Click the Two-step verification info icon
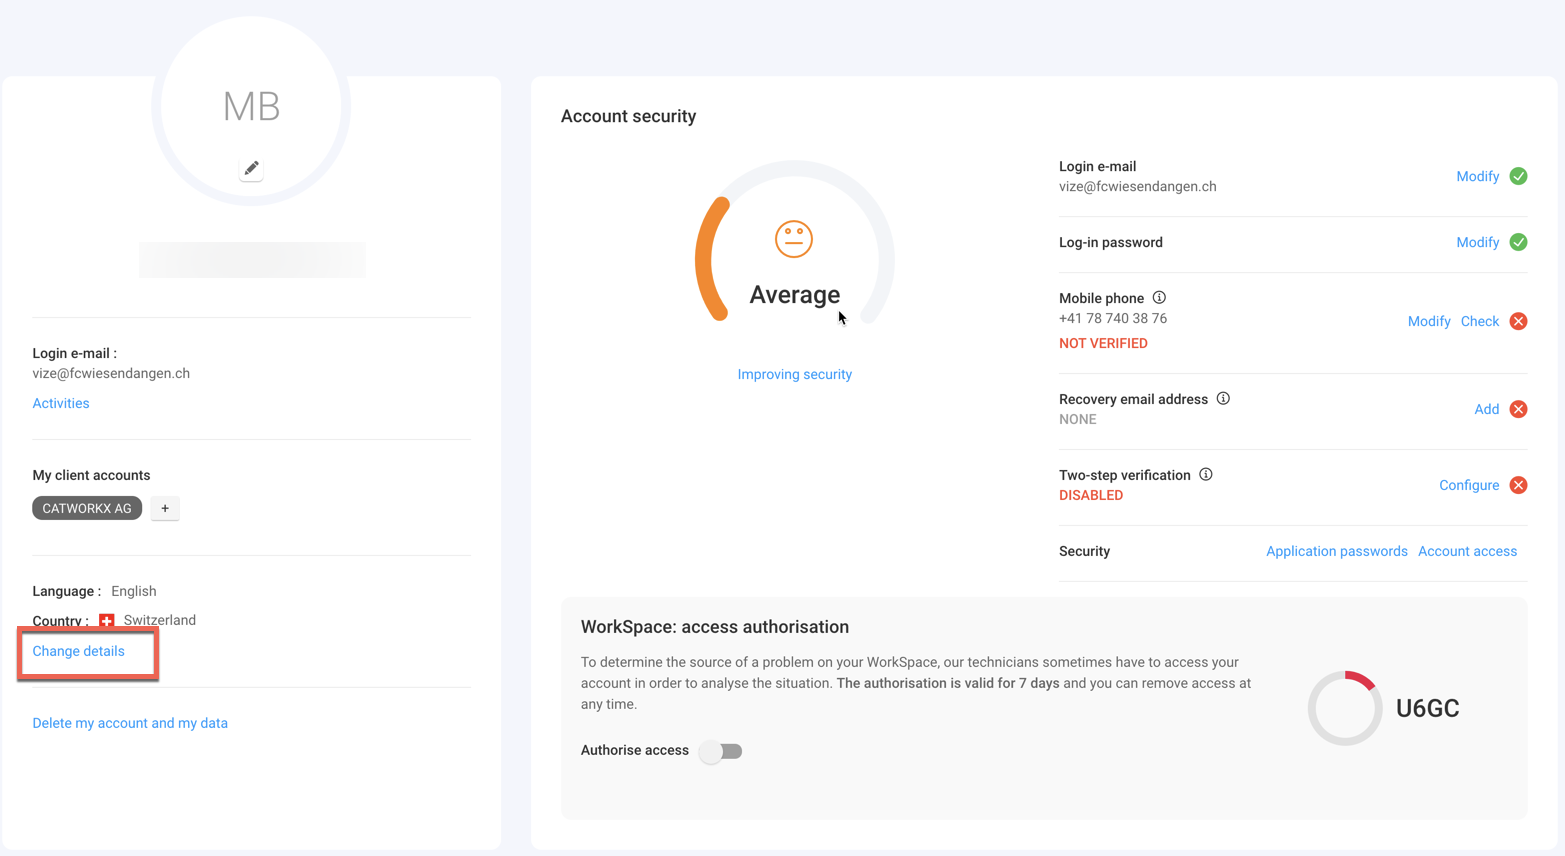Screen dimensions: 1565x856 click(x=1206, y=475)
